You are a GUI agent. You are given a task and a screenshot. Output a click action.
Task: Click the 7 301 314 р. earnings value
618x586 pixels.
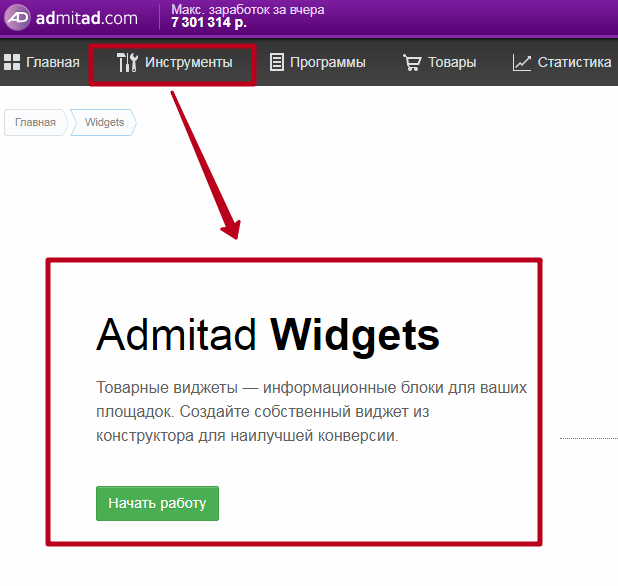(x=209, y=22)
